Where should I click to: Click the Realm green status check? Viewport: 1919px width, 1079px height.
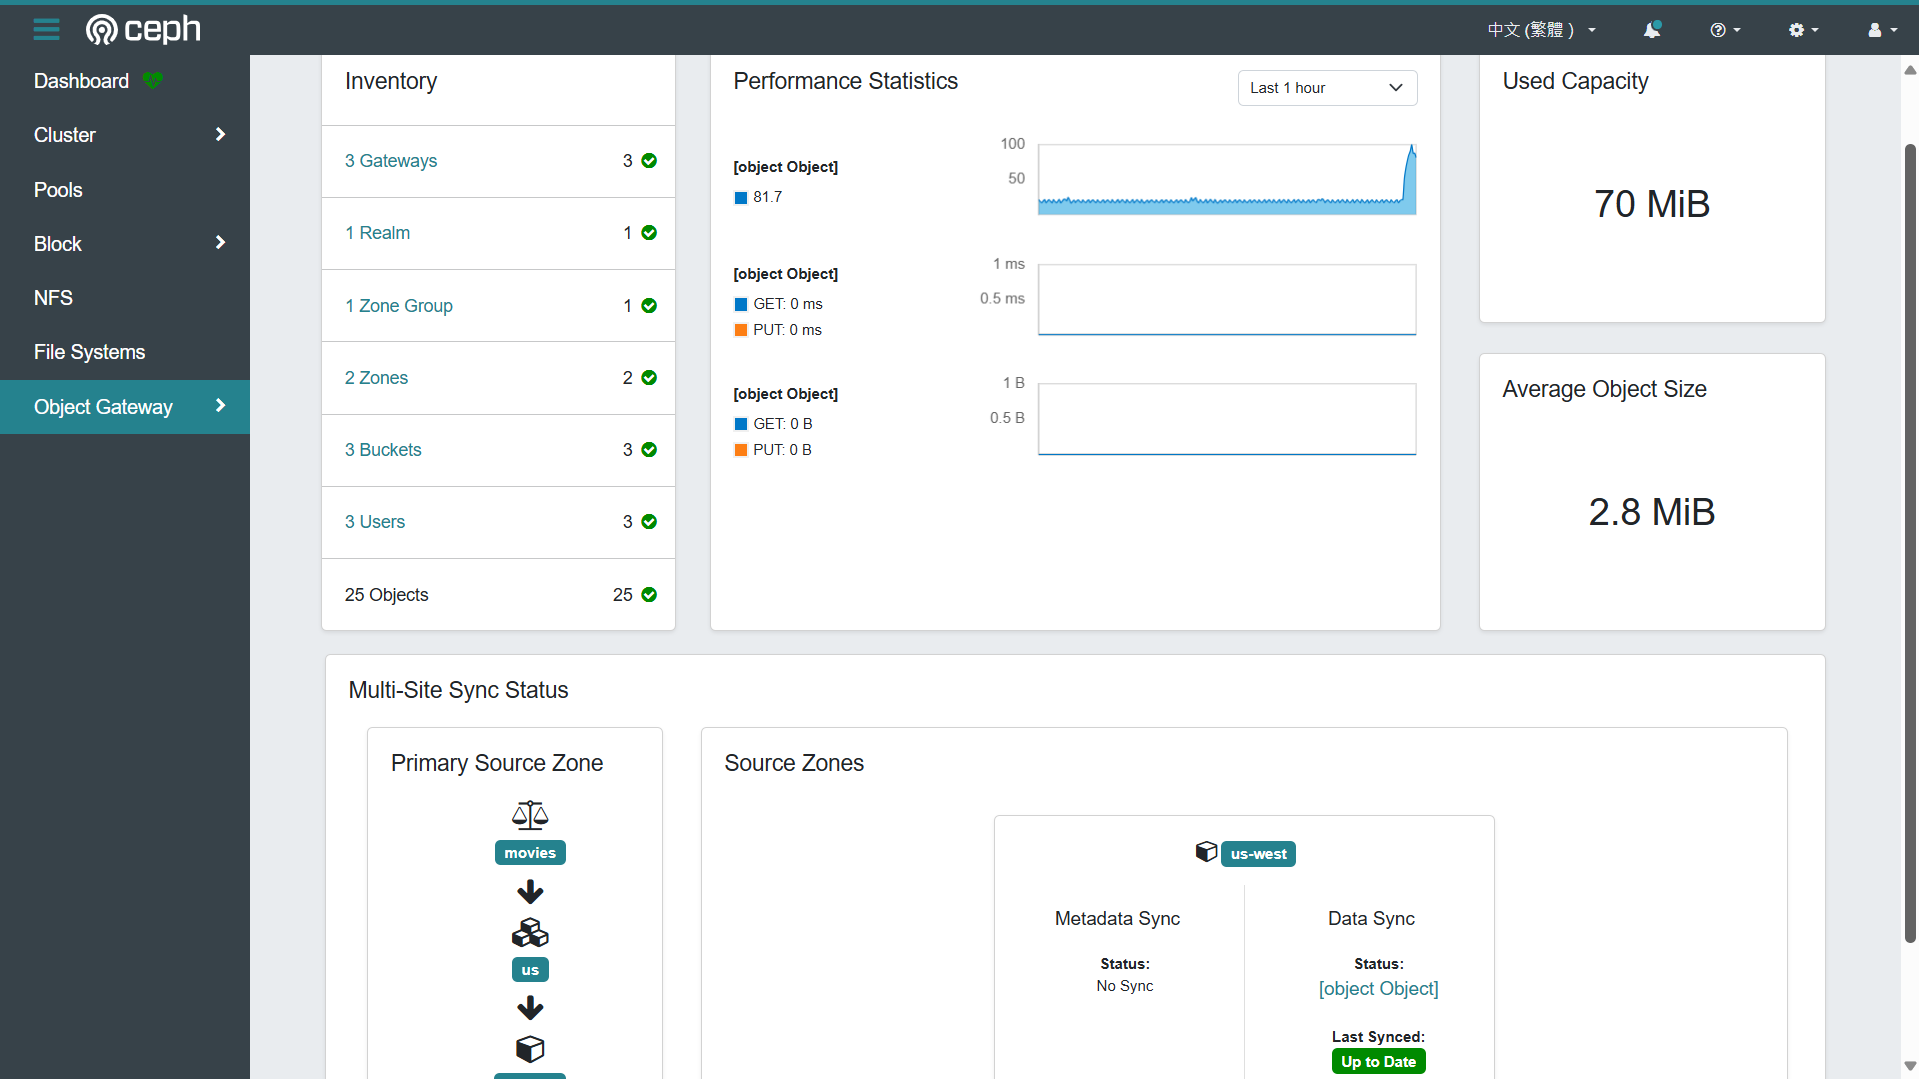(x=649, y=233)
